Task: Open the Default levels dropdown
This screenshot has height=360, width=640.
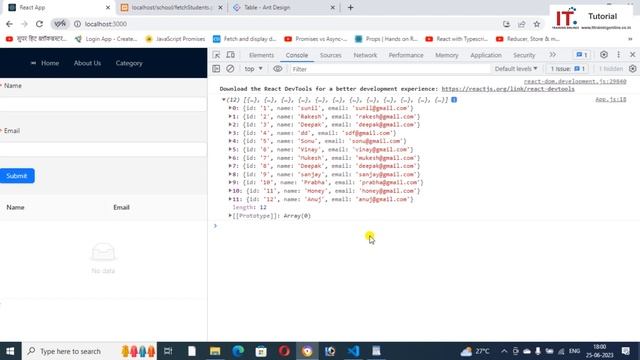Action: coord(516,69)
